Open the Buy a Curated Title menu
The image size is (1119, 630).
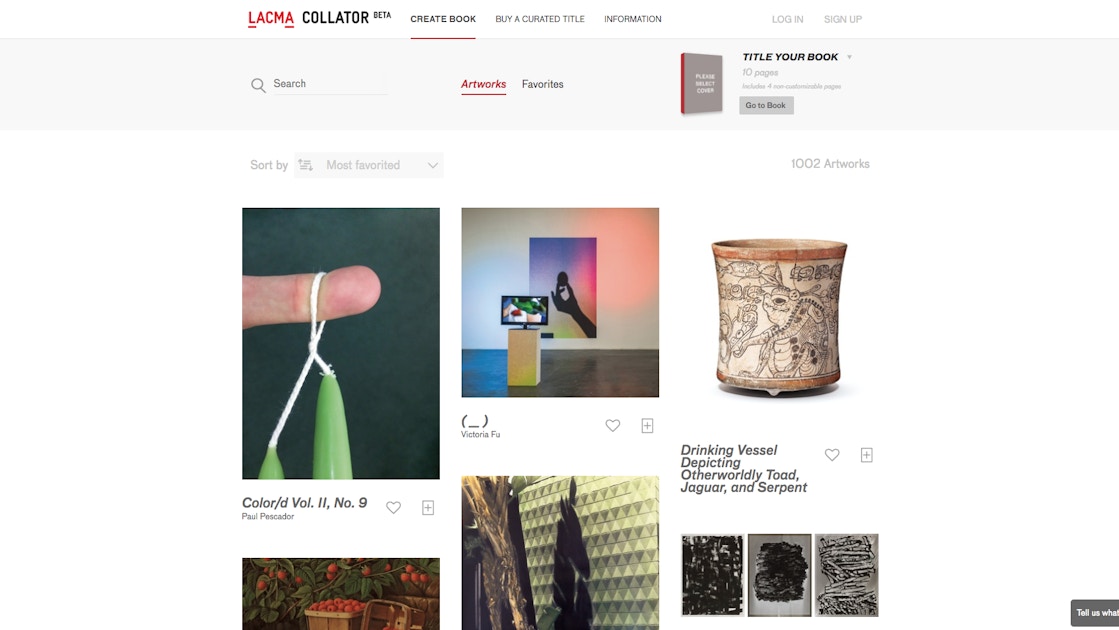tap(540, 19)
